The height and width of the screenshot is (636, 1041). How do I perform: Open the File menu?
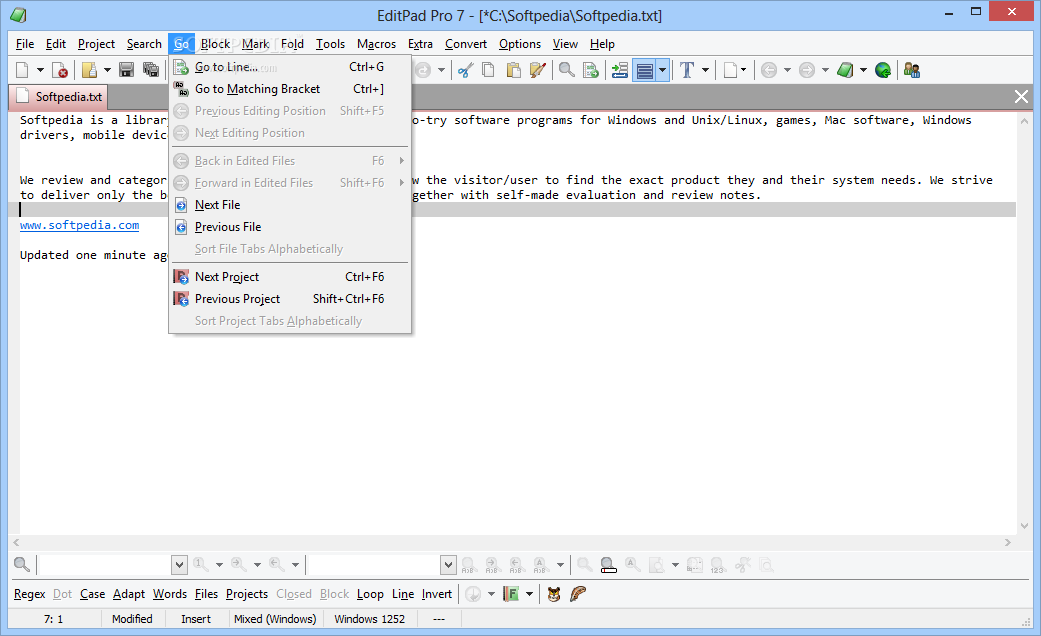coord(25,44)
